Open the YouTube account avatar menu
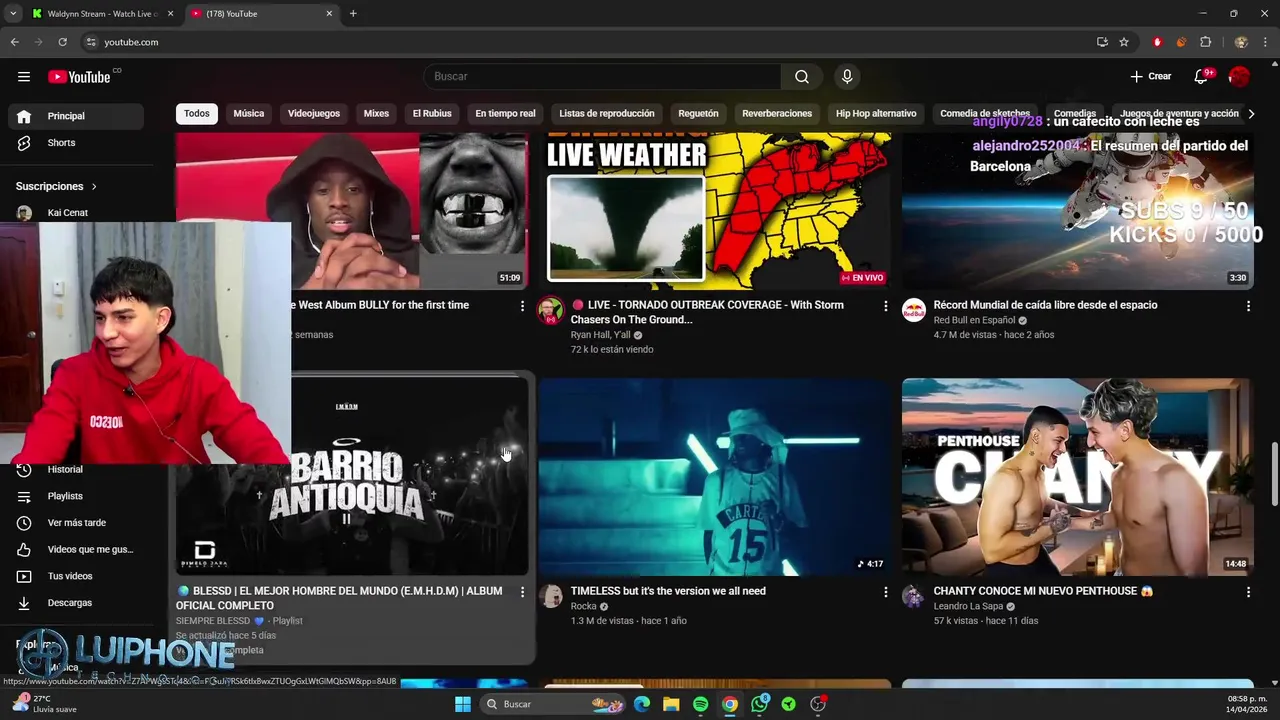The image size is (1280, 720). [x=1239, y=77]
